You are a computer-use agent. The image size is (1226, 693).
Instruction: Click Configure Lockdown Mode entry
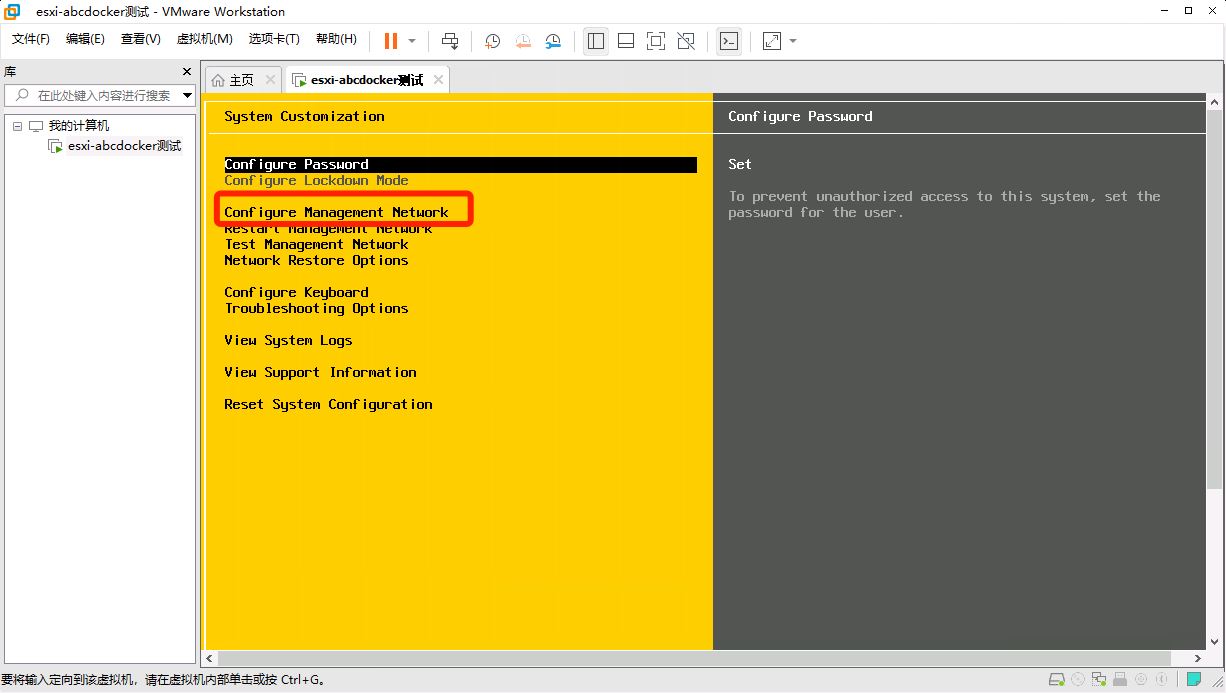pos(316,181)
